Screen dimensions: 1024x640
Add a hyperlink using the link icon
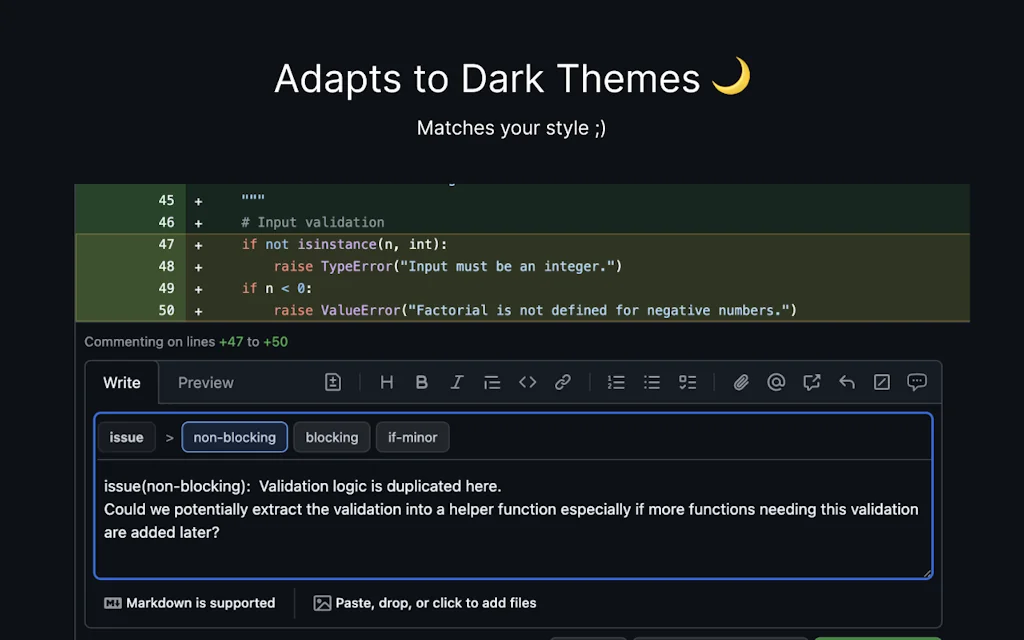coord(563,382)
